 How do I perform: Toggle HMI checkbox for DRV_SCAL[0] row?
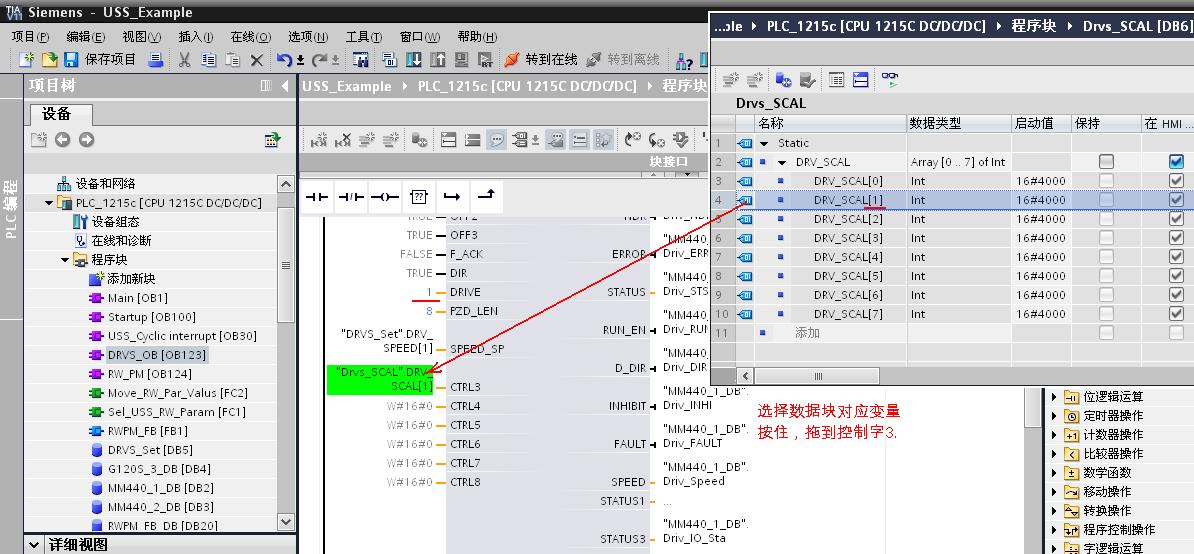[1176, 180]
